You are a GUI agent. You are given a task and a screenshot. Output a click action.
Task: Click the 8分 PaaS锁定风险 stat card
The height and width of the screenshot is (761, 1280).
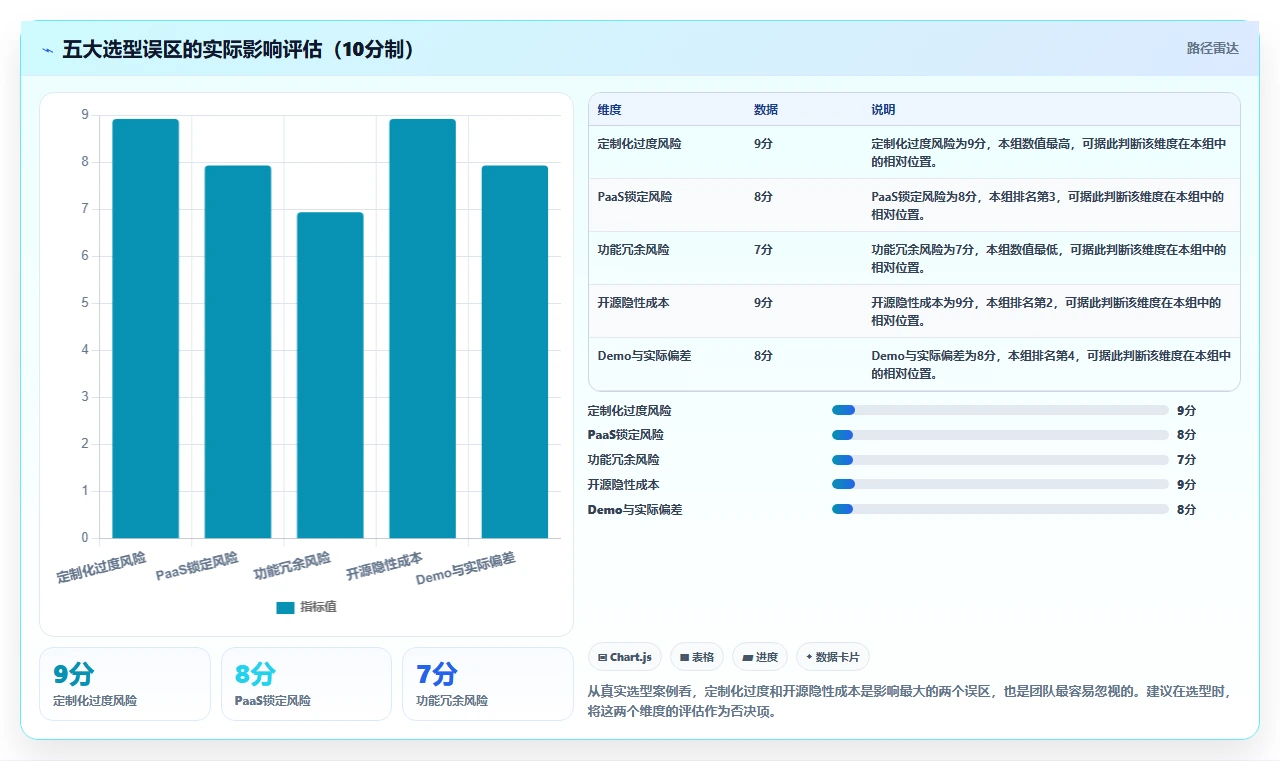(306, 684)
